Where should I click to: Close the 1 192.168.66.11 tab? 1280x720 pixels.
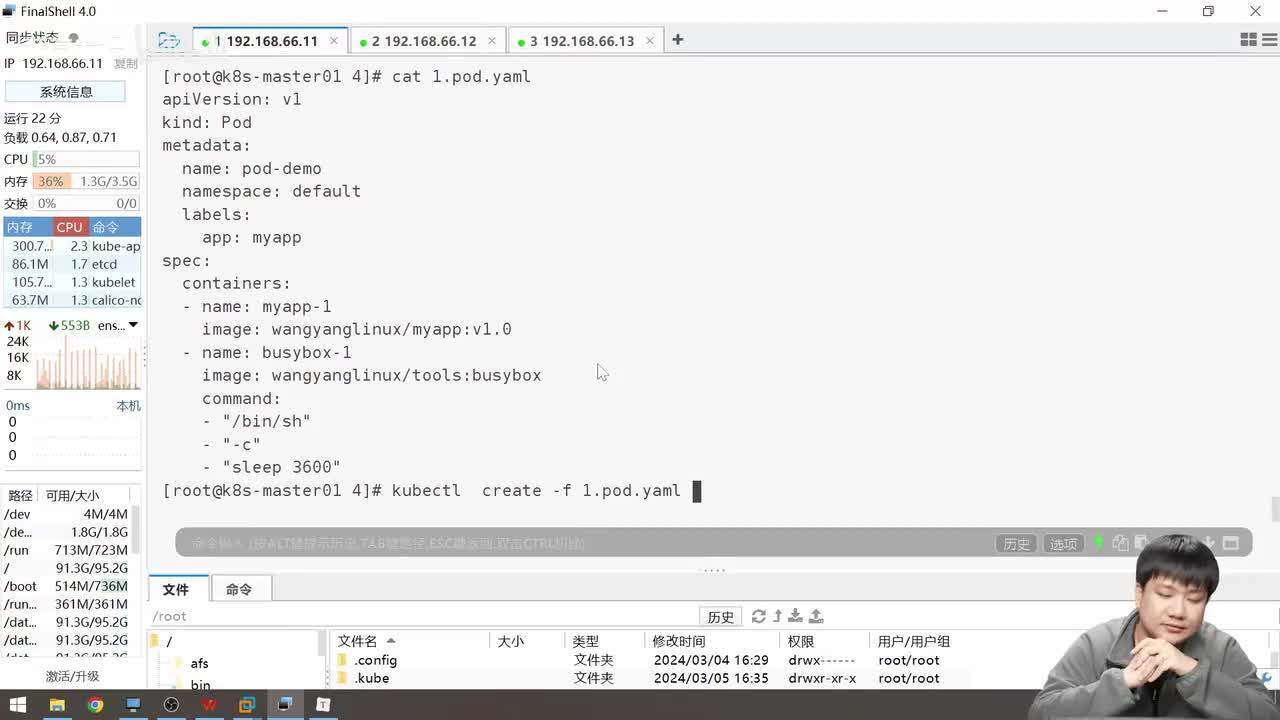click(x=334, y=41)
